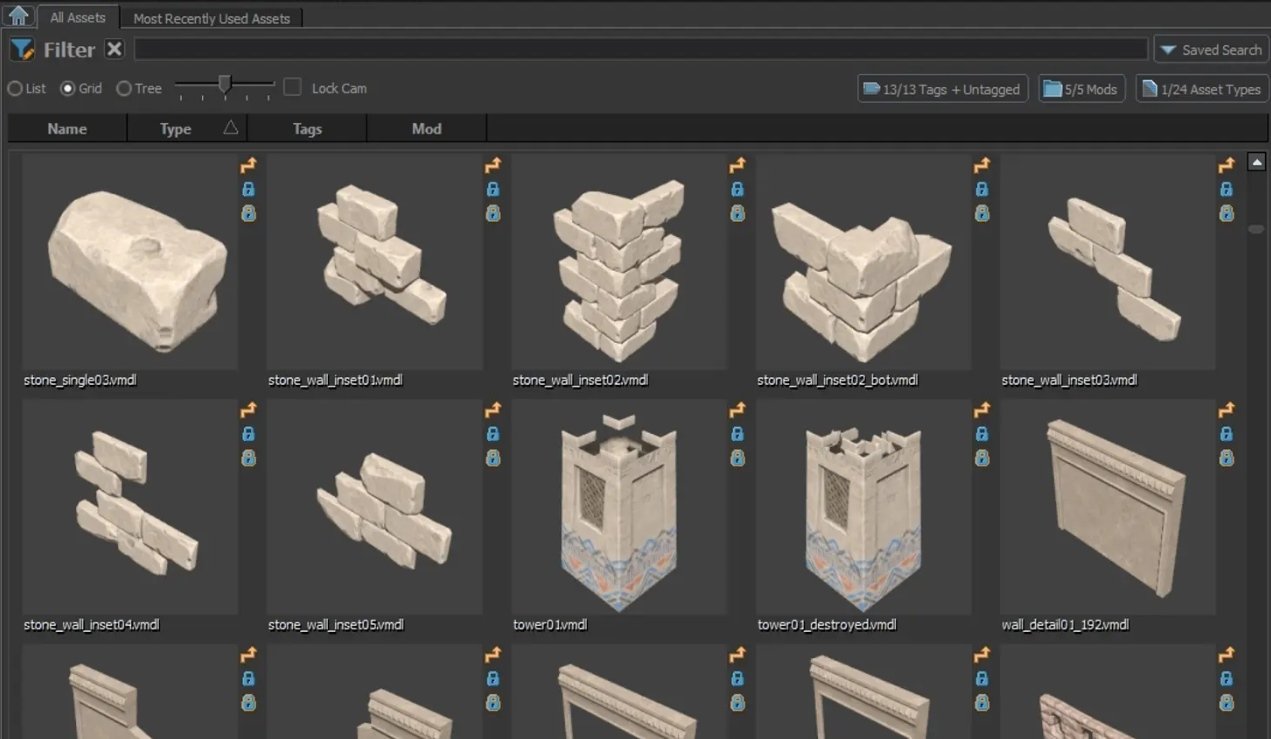
Task: Select the Tree view radio button
Action: (124, 88)
